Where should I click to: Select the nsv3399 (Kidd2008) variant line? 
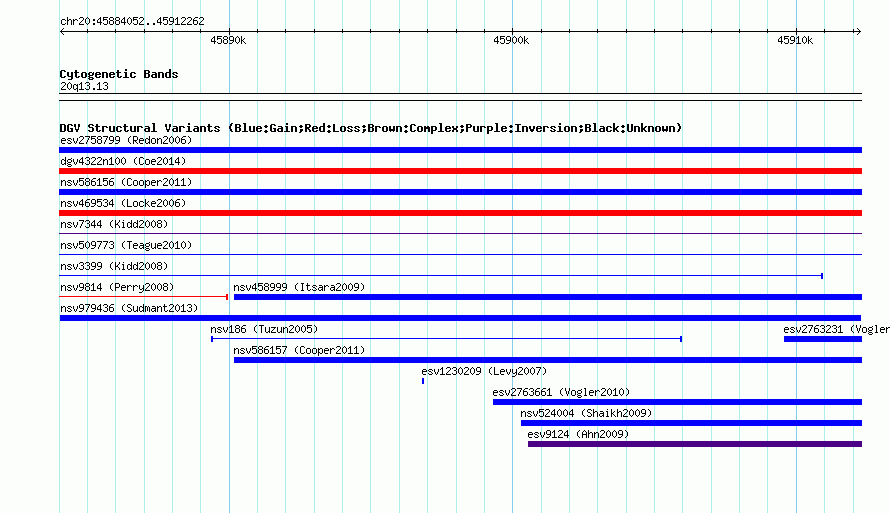click(441, 276)
